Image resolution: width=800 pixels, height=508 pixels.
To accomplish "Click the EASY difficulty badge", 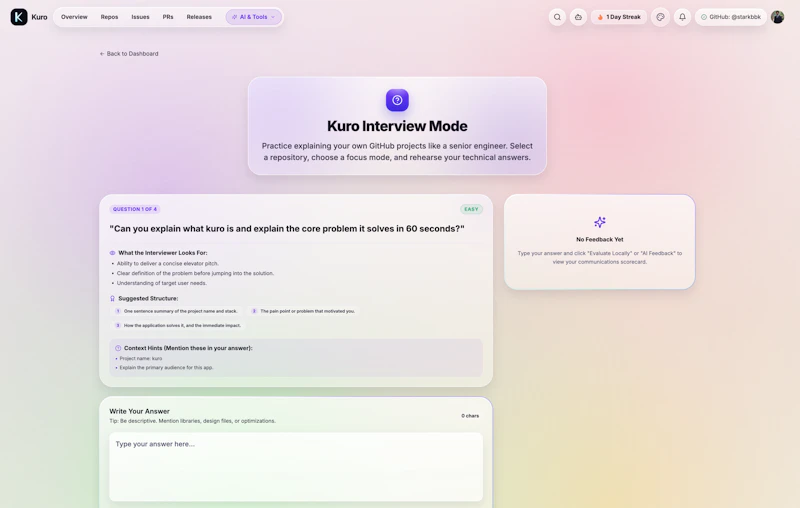I will tap(471, 209).
